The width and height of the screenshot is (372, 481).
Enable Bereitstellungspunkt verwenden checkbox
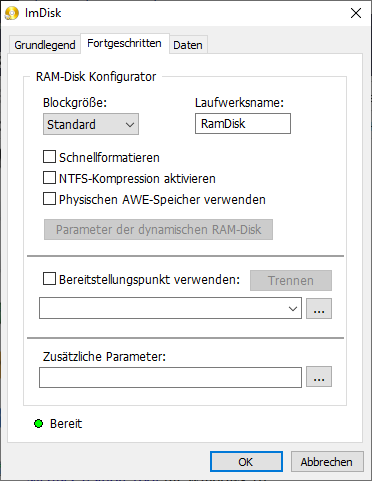point(49,279)
